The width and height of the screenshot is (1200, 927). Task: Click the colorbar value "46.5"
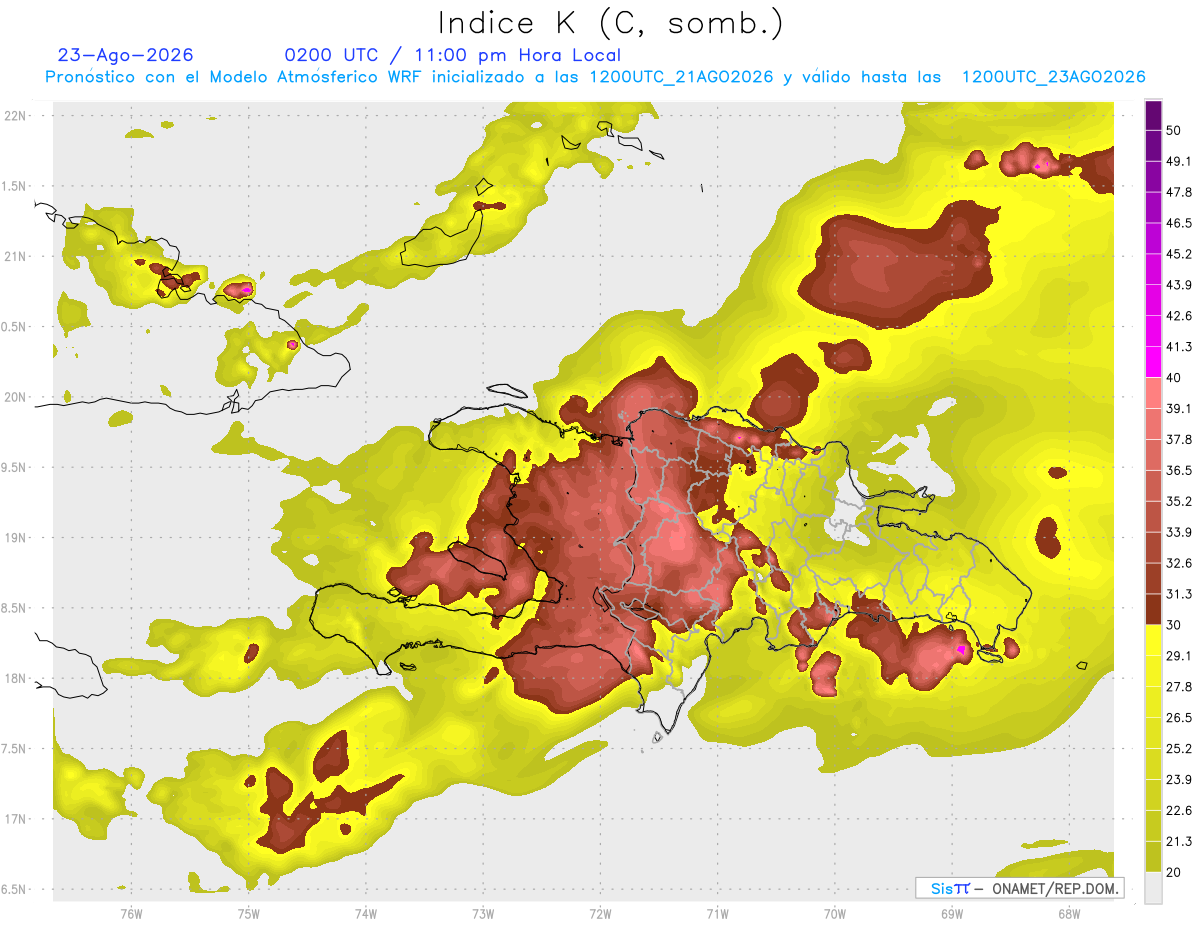tap(1180, 224)
